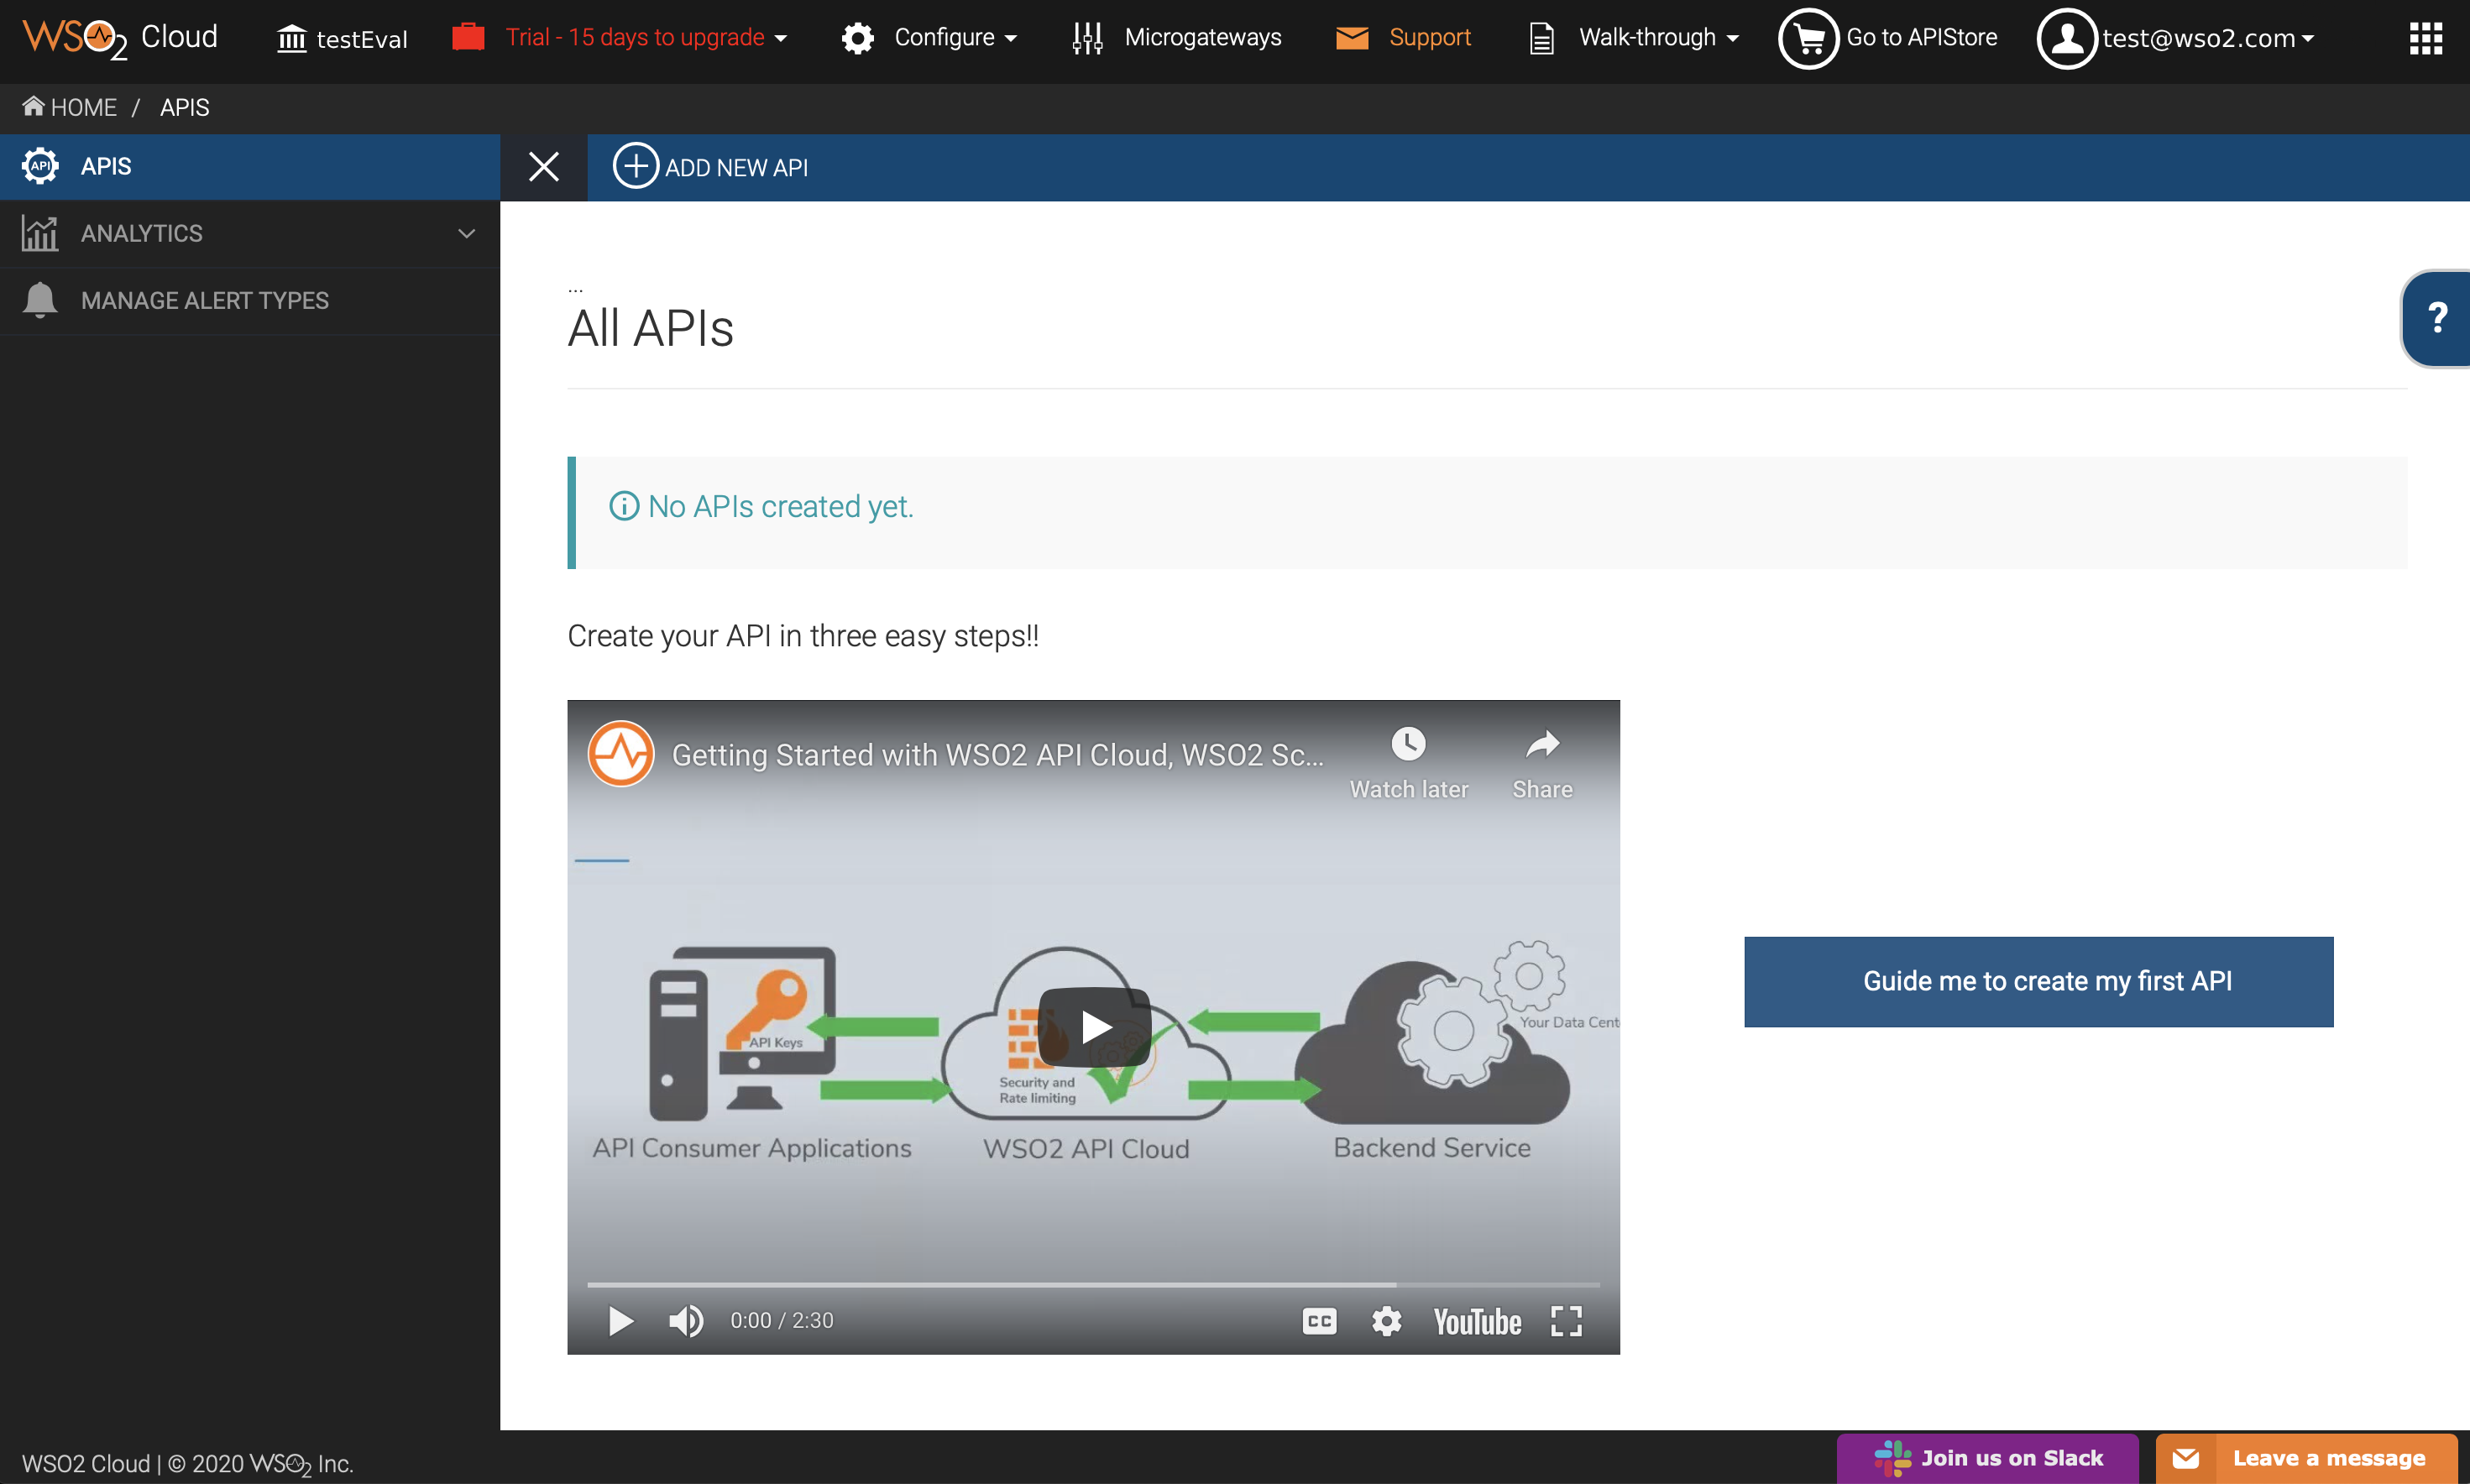Click the user profile avatar icon
This screenshot has width=2470, height=1484.
2067,38
